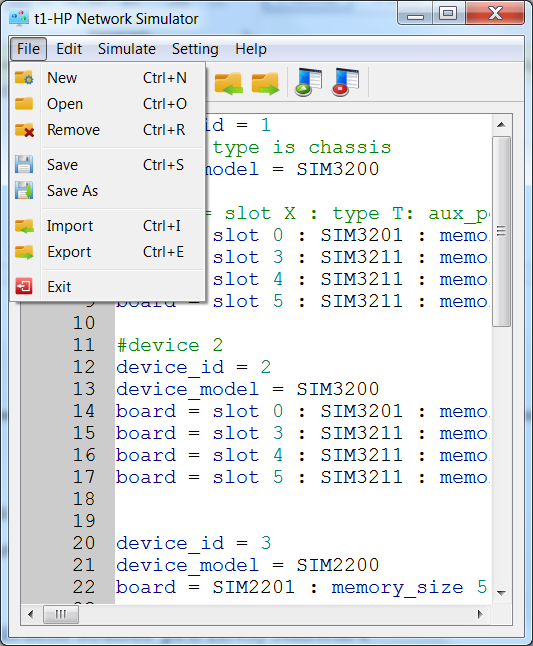The height and width of the screenshot is (646, 533).
Task: Click the red Exit icon in the File menu
Action: point(24,286)
